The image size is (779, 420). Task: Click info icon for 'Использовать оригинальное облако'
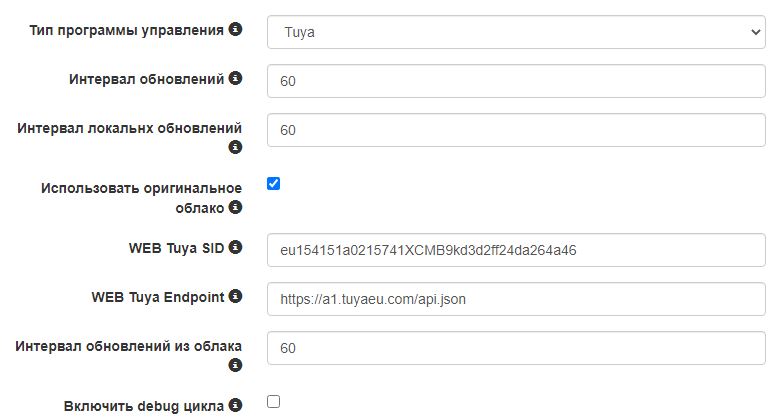click(236, 207)
